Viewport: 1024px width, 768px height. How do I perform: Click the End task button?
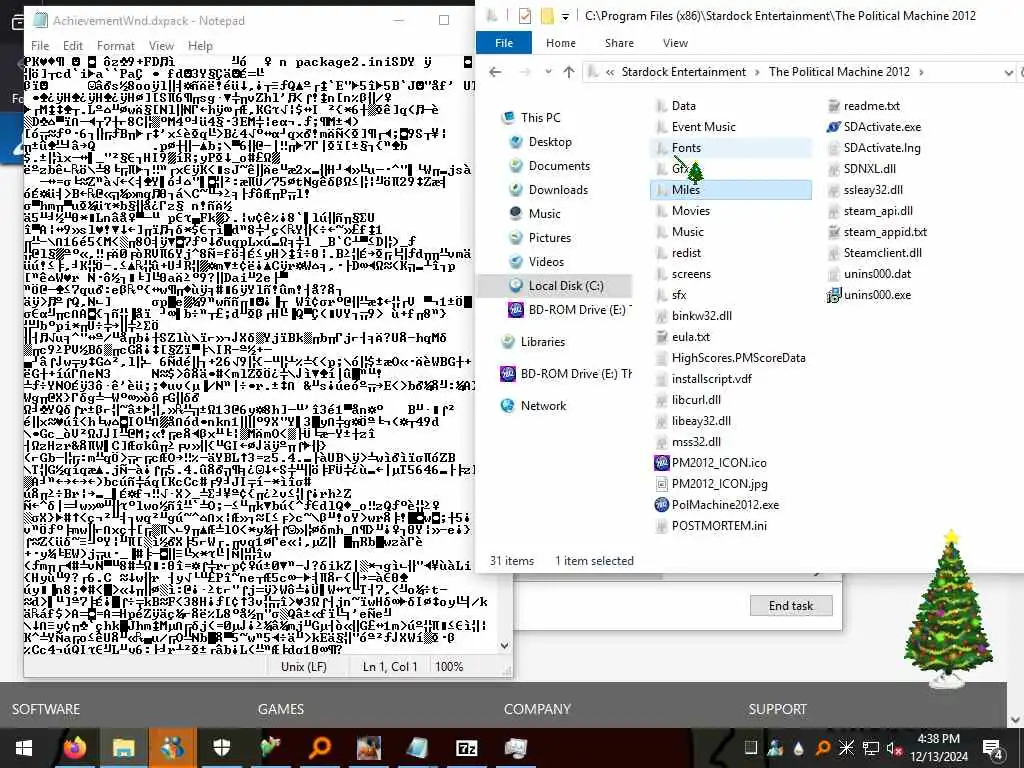tap(791, 605)
